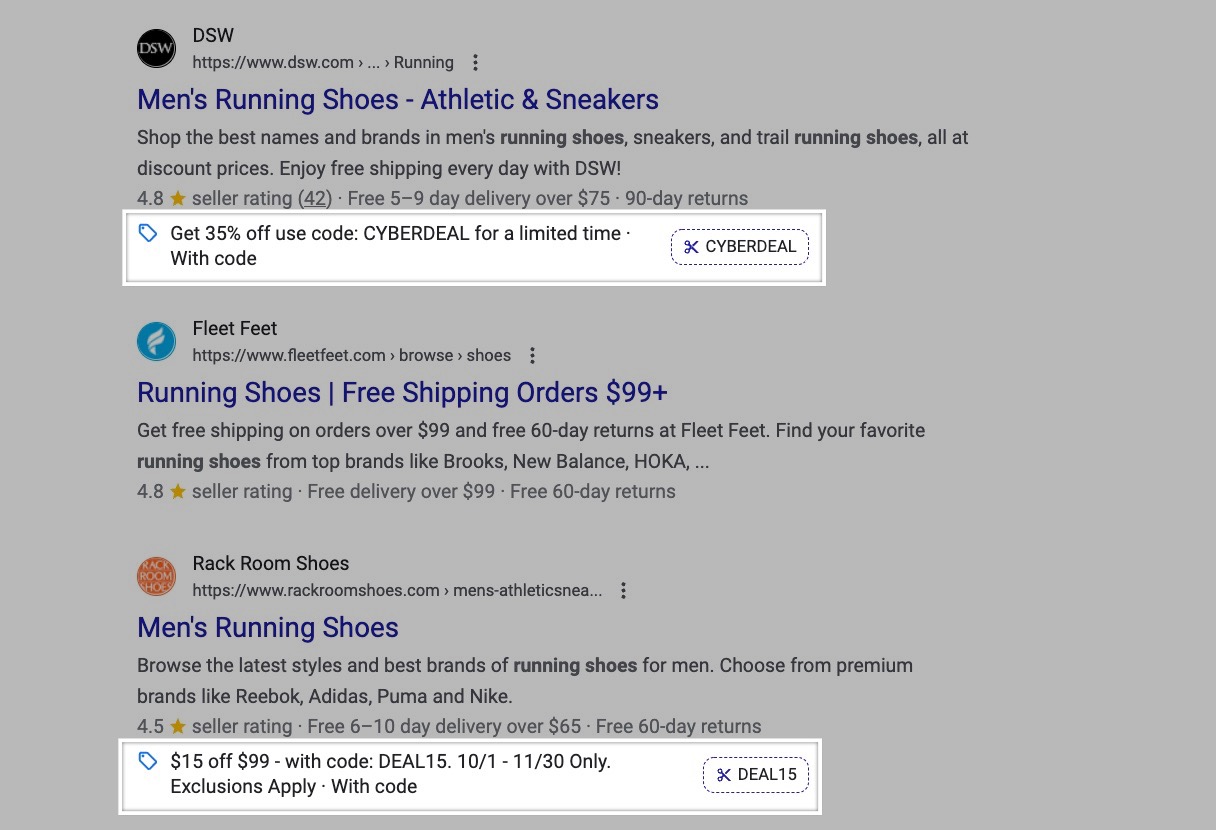Click "Free 5–9 day delivery over $75" text
This screenshot has width=1216, height=830.
(x=479, y=199)
